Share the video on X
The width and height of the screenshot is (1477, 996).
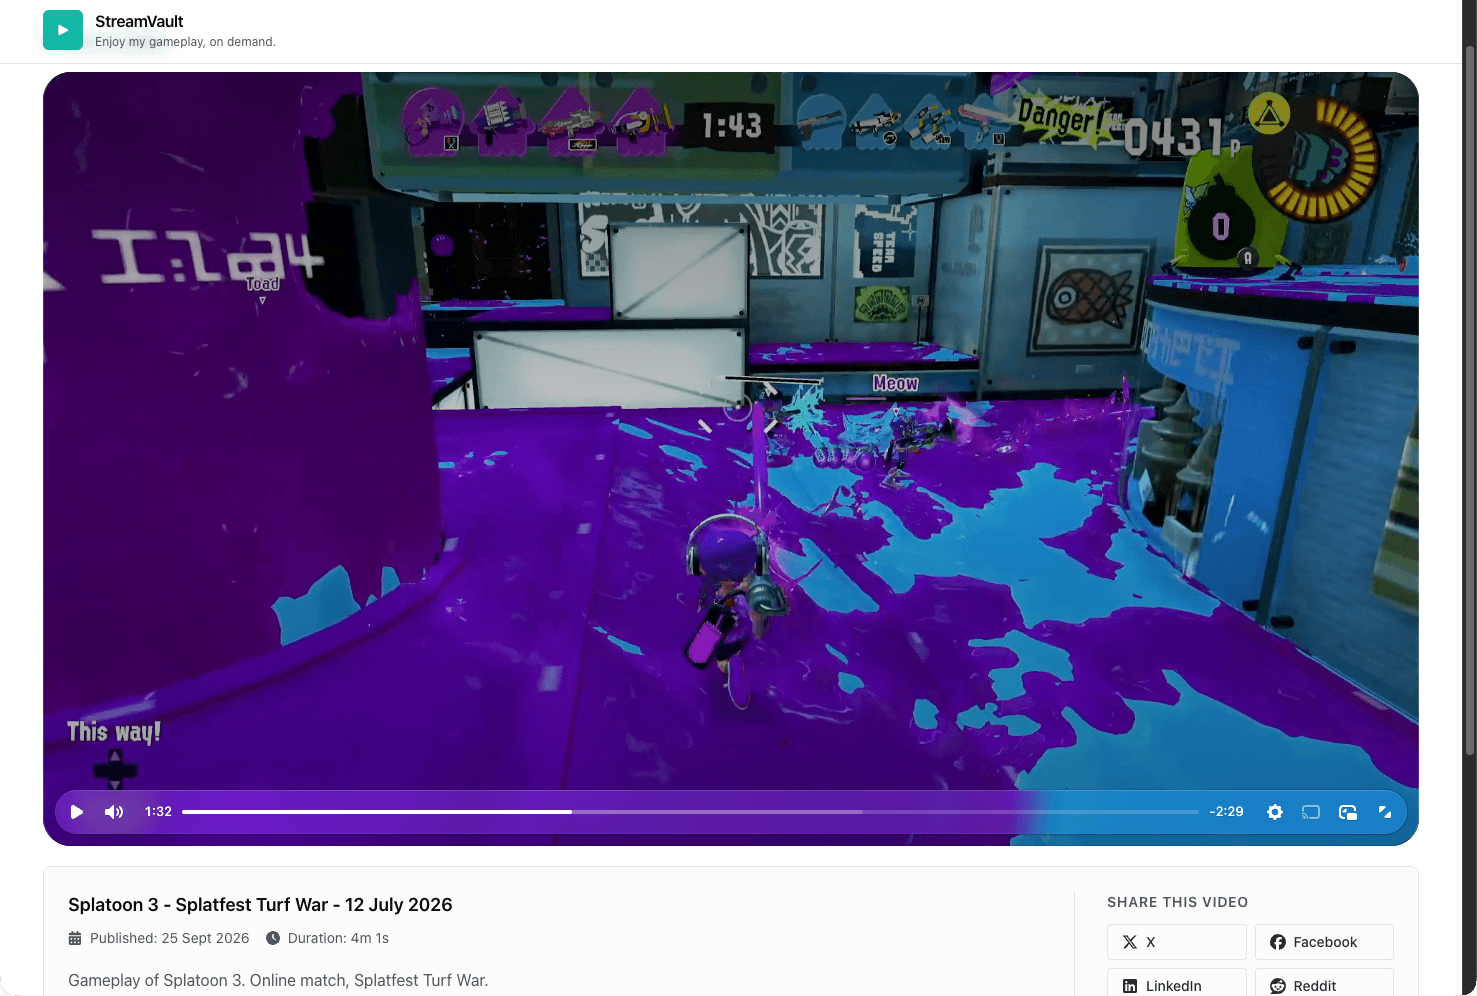[1176, 942]
